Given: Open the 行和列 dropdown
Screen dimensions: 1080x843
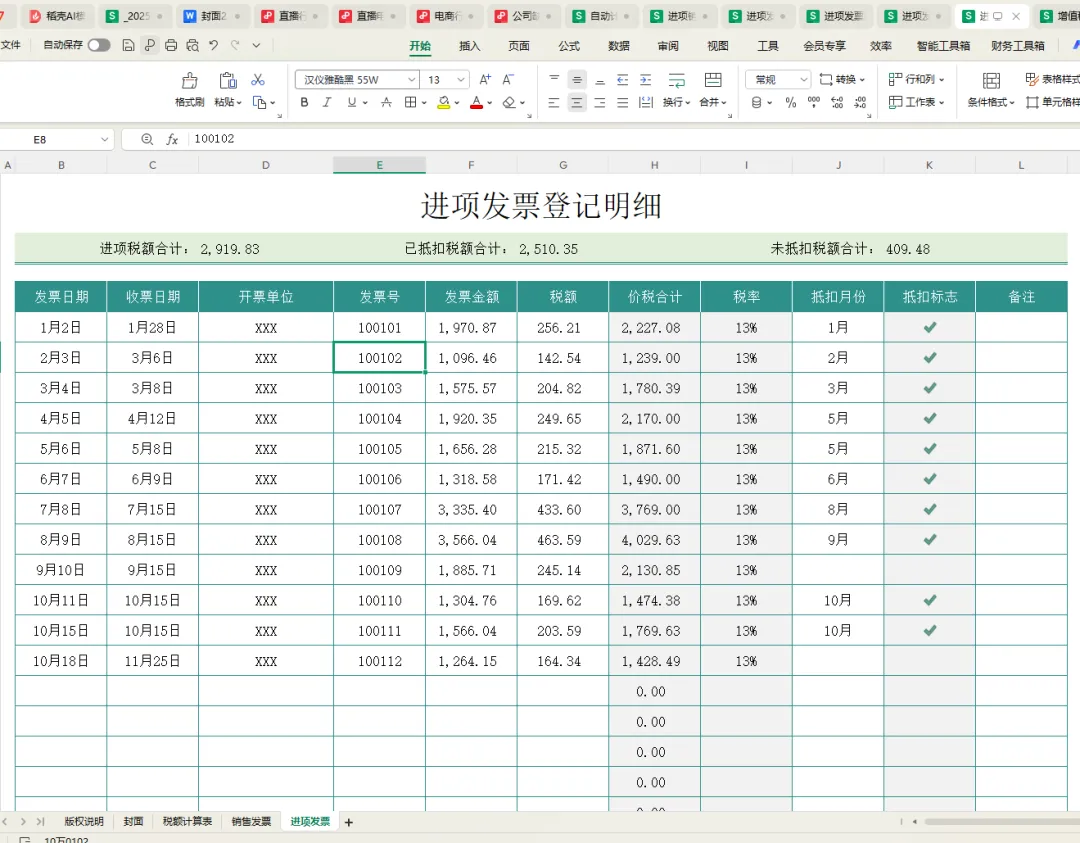Looking at the screenshot, I should tap(916, 79).
